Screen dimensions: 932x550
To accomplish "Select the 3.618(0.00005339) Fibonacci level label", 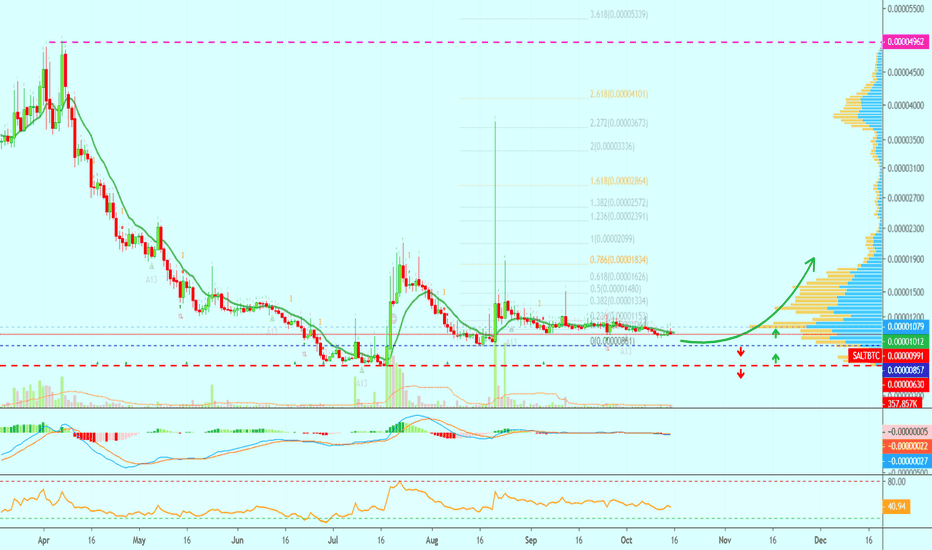I will (619, 14).
